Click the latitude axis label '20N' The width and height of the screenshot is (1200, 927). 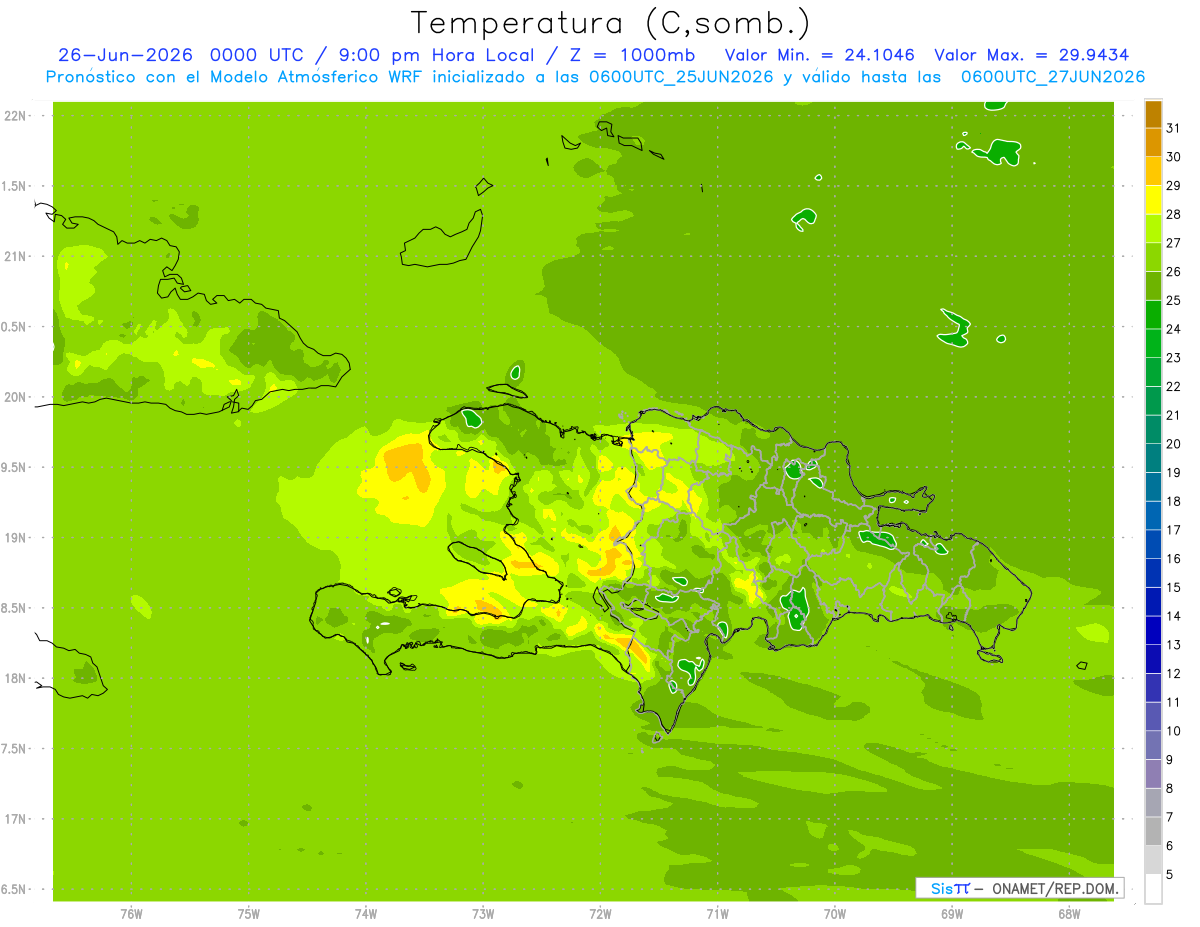click(x=15, y=397)
